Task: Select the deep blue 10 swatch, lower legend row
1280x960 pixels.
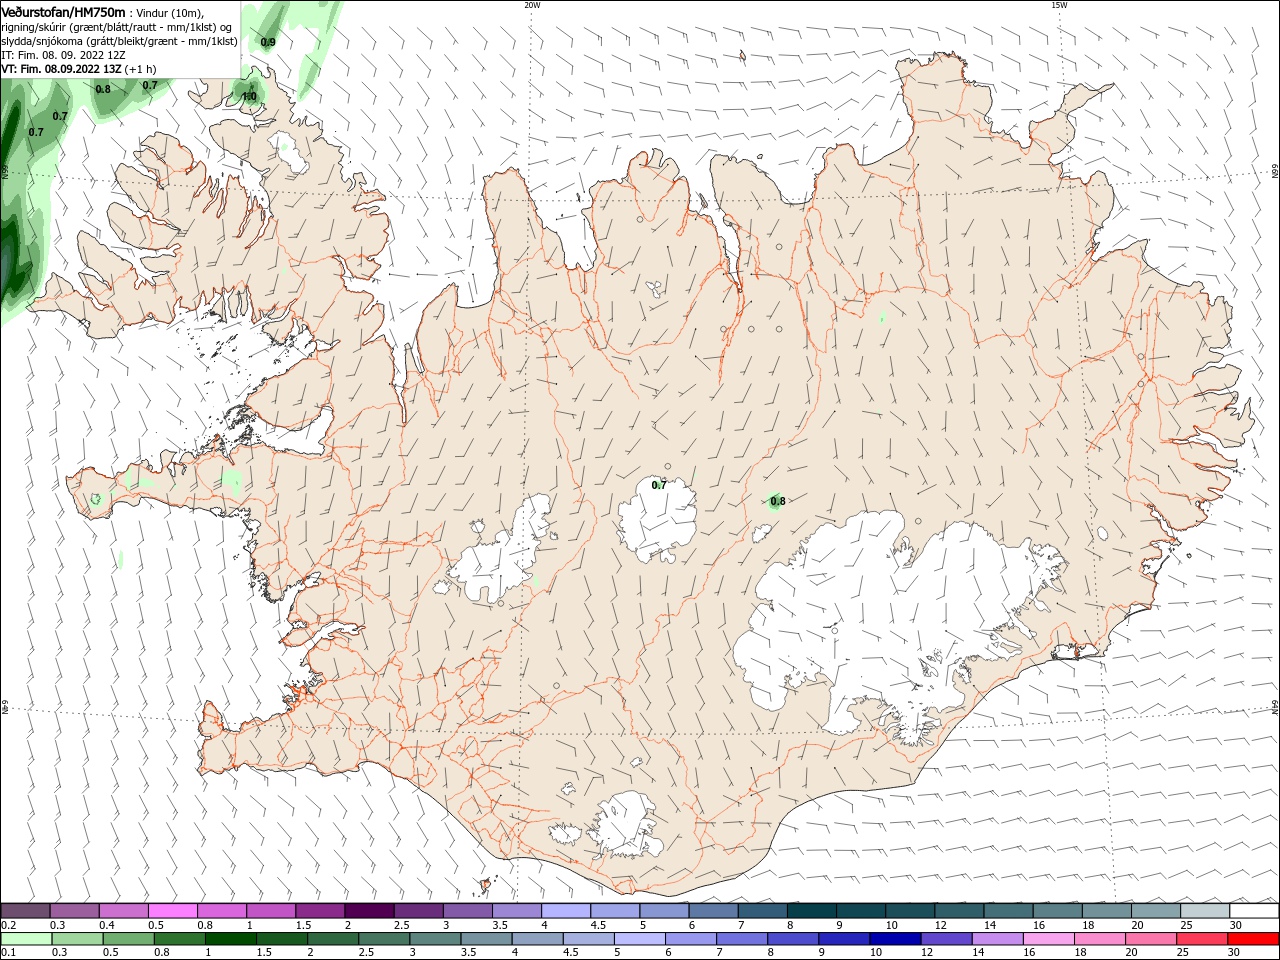Action: pyautogui.click(x=895, y=939)
